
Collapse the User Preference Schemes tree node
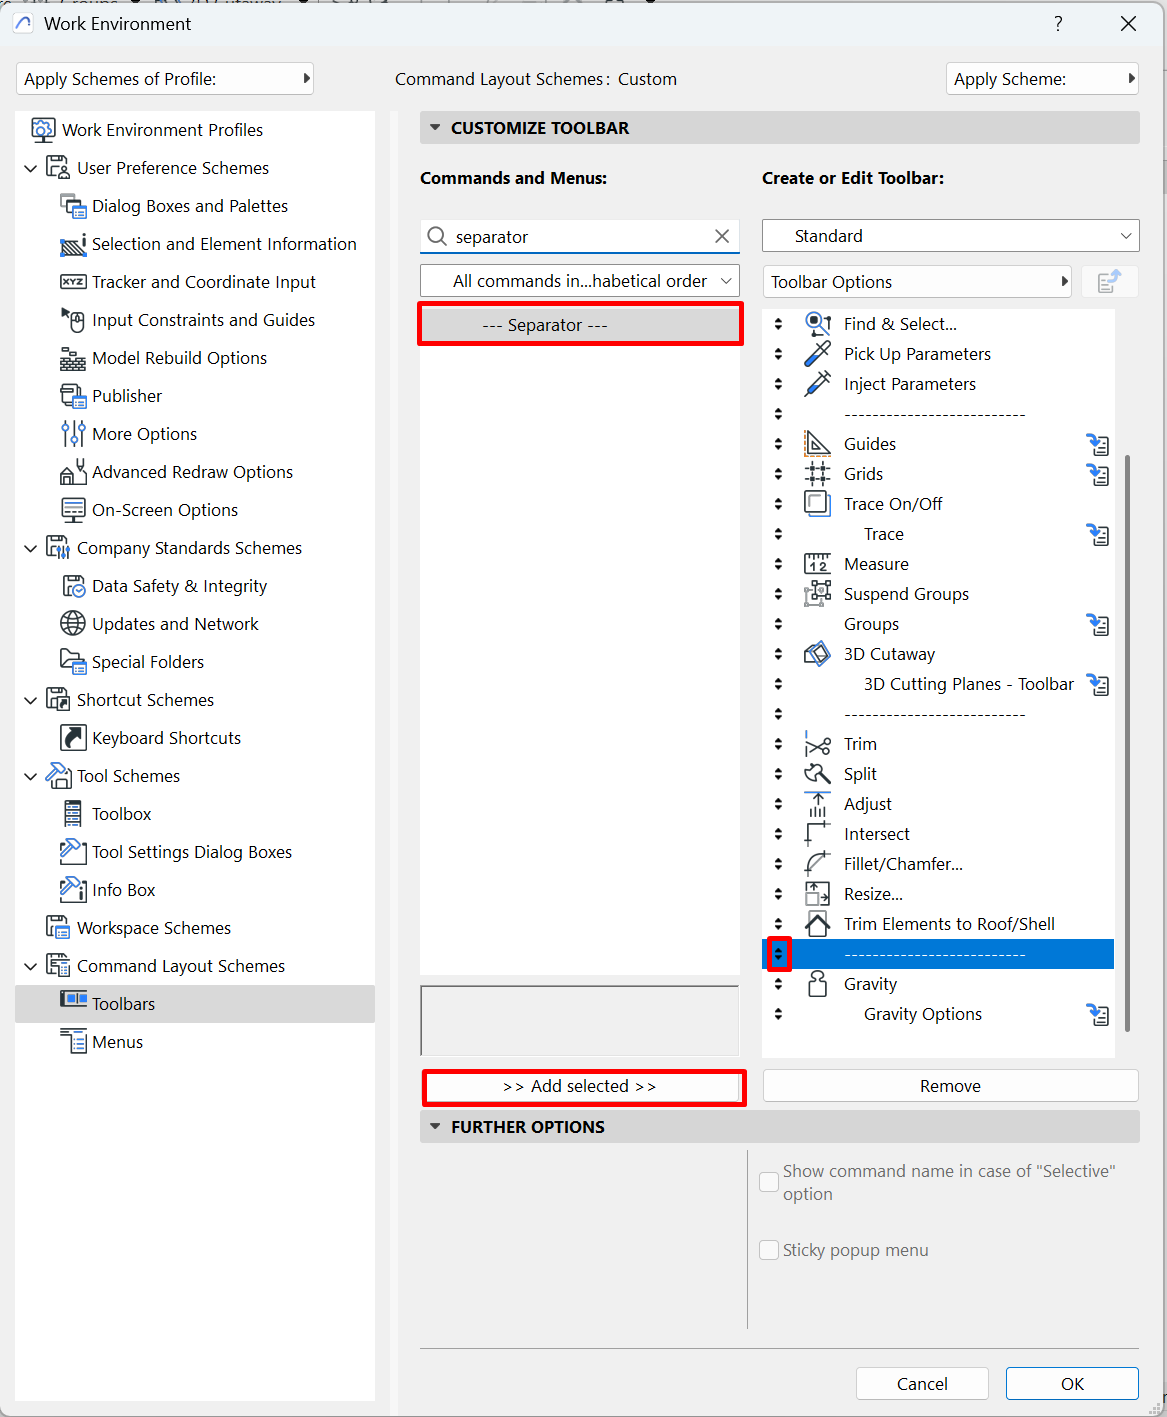pos(30,168)
